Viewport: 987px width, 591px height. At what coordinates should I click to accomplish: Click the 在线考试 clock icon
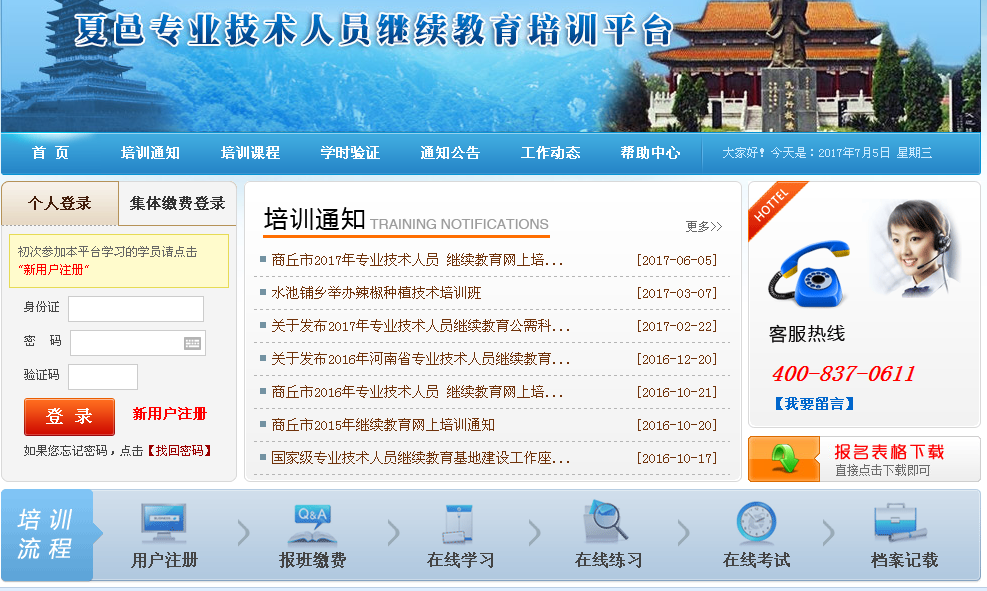click(756, 523)
